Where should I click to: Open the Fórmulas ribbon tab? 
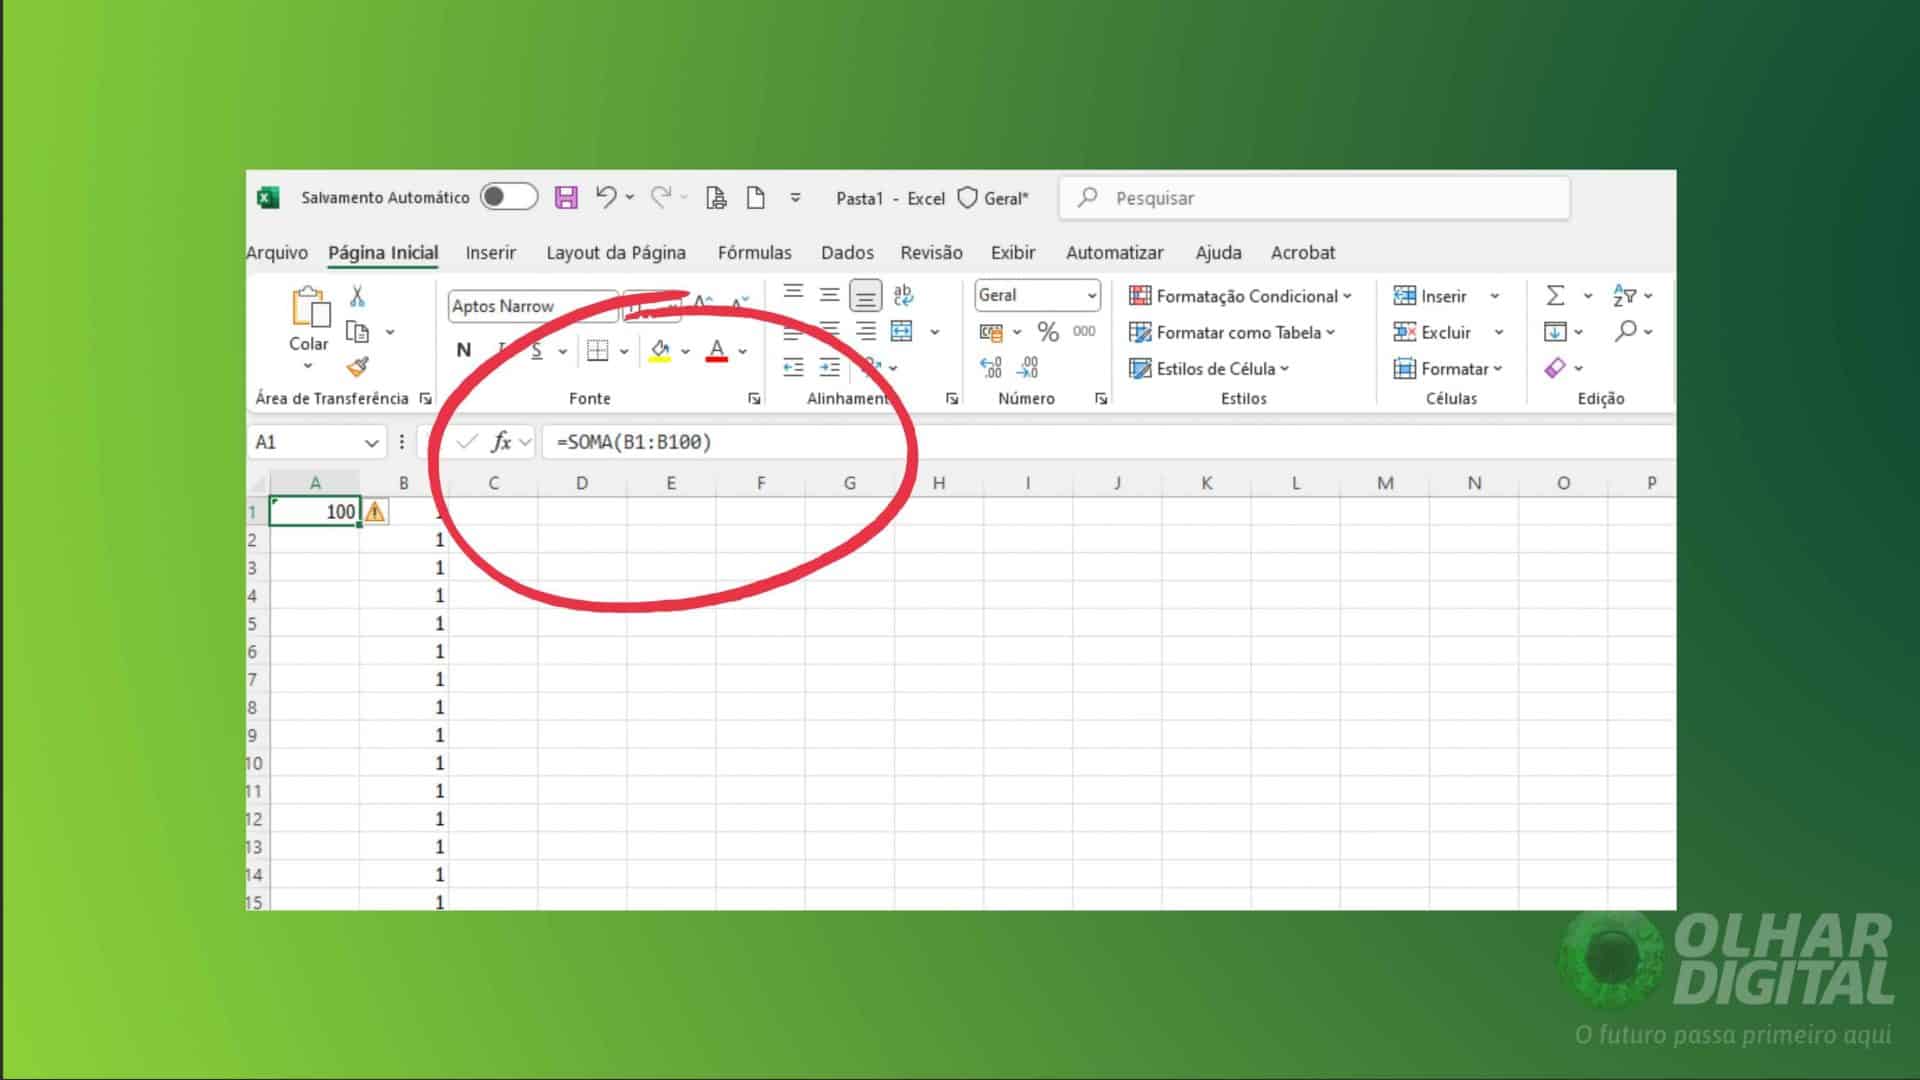(755, 252)
